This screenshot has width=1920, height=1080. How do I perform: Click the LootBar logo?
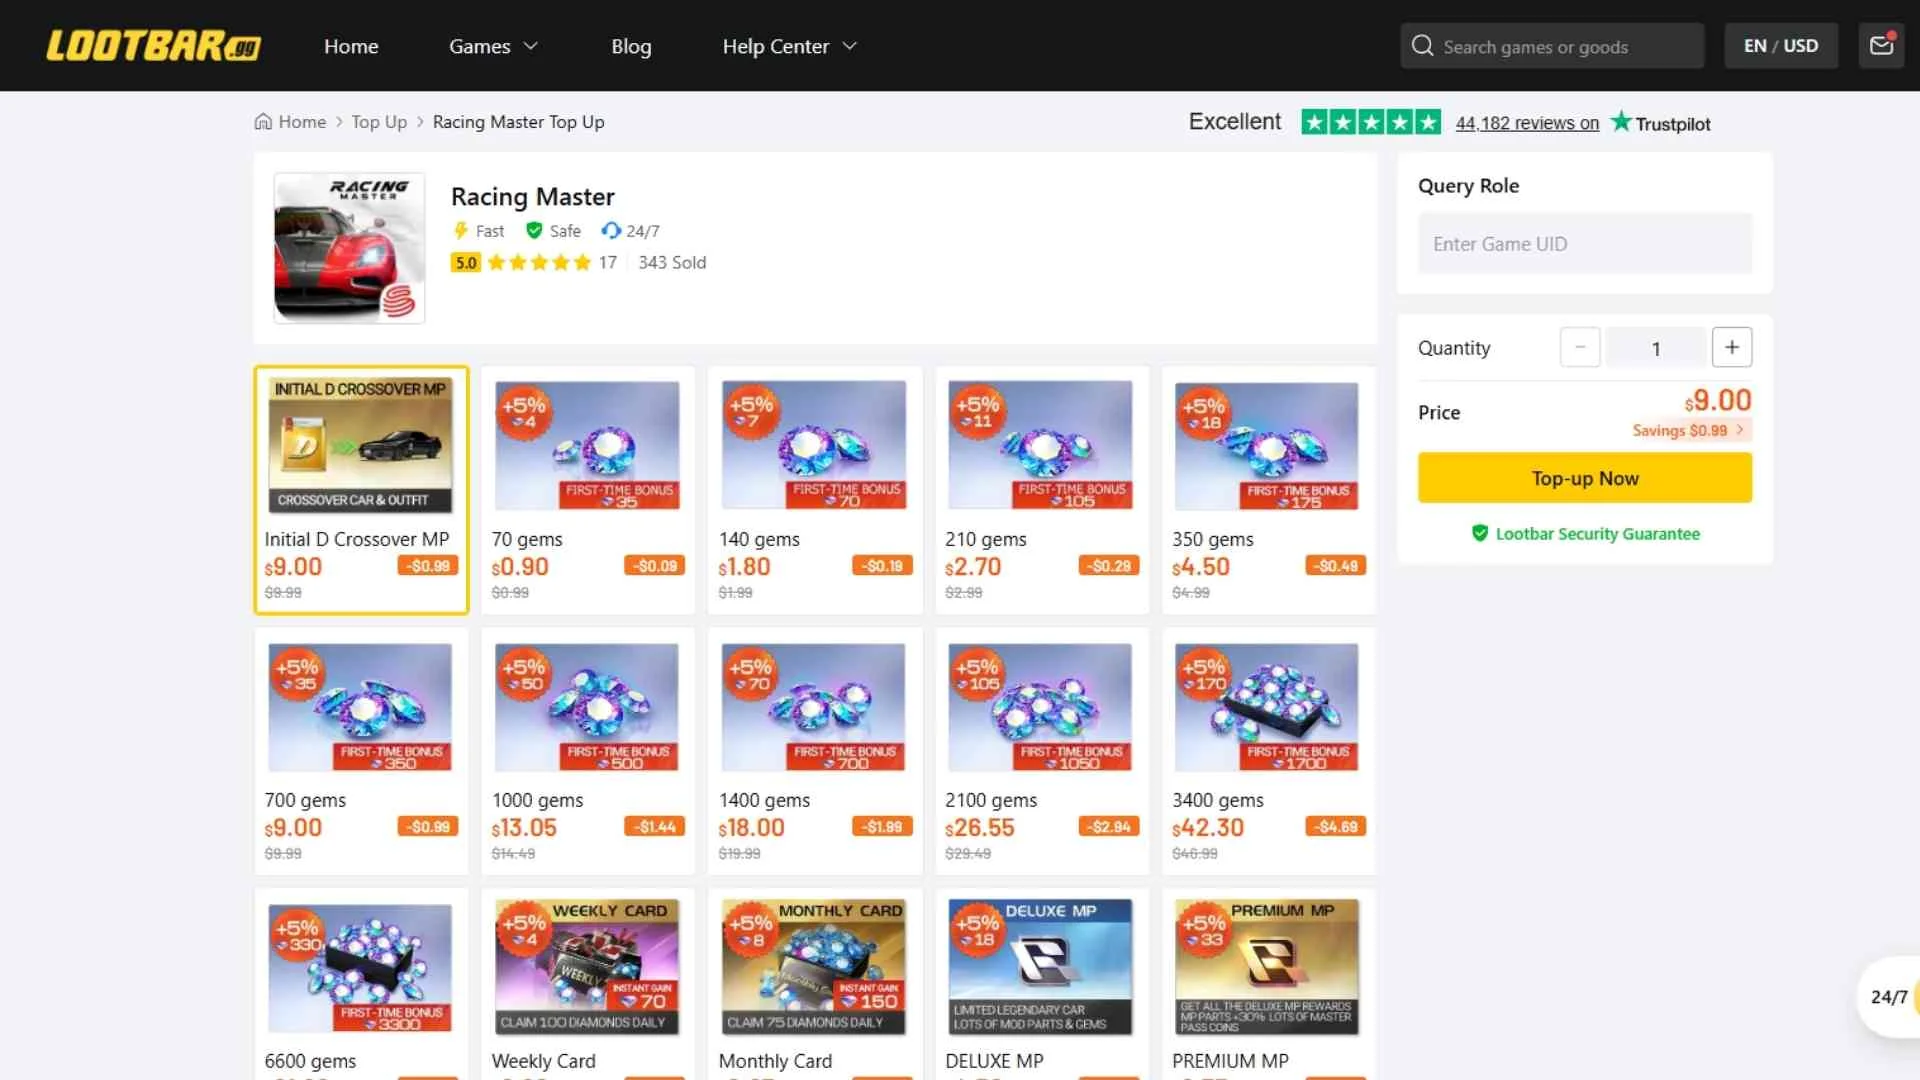(x=153, y=46)
